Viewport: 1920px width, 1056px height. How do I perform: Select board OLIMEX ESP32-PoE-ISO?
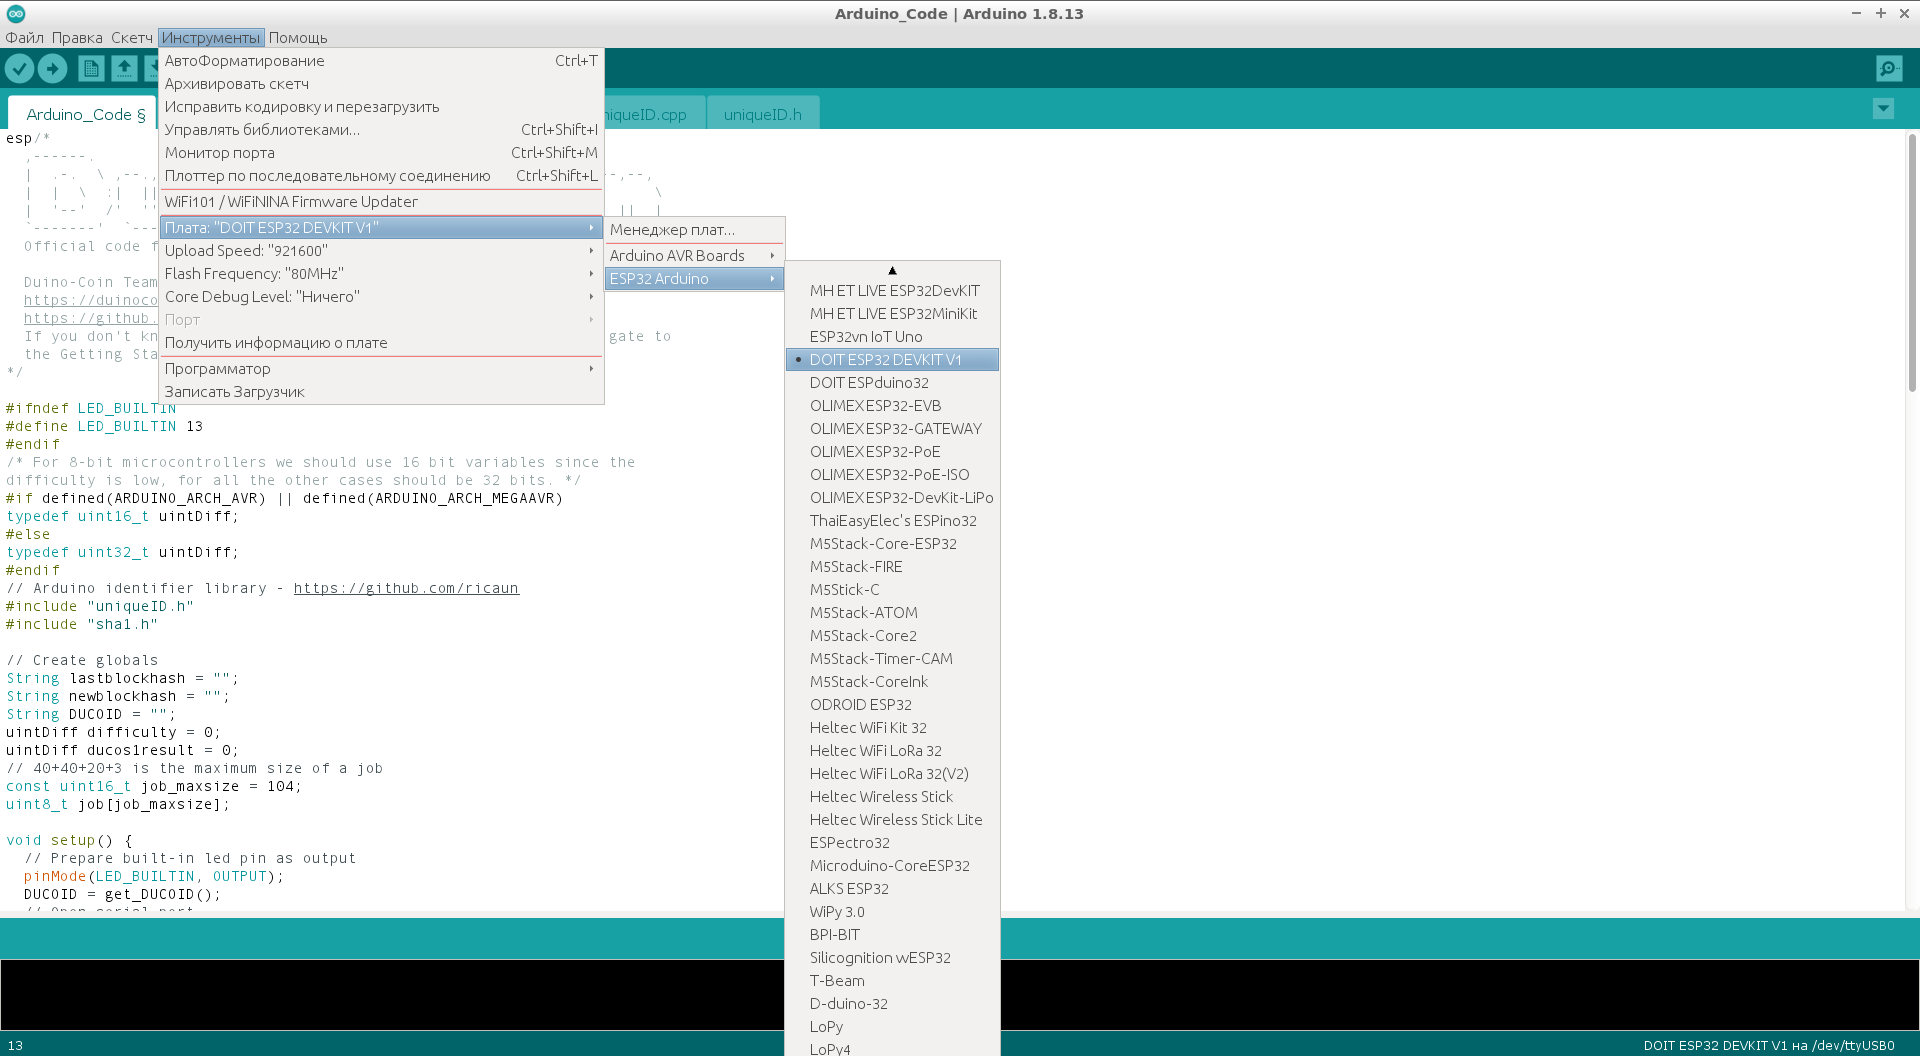[x=892, y=474]
